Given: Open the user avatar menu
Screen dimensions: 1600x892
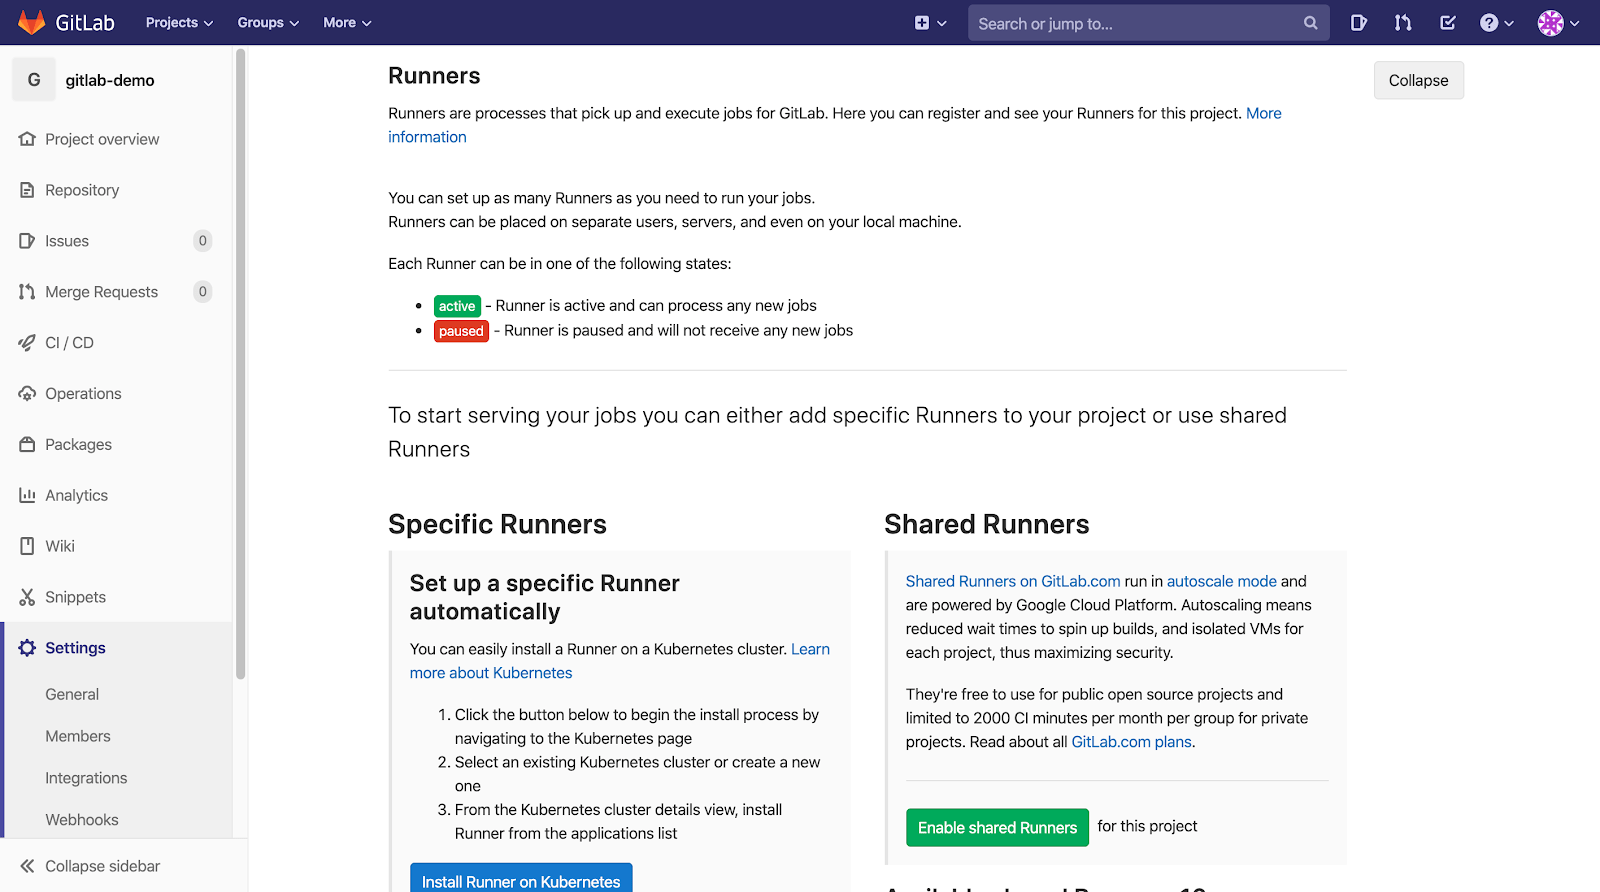Looking at the screenshot, I should coord(1558,22).
